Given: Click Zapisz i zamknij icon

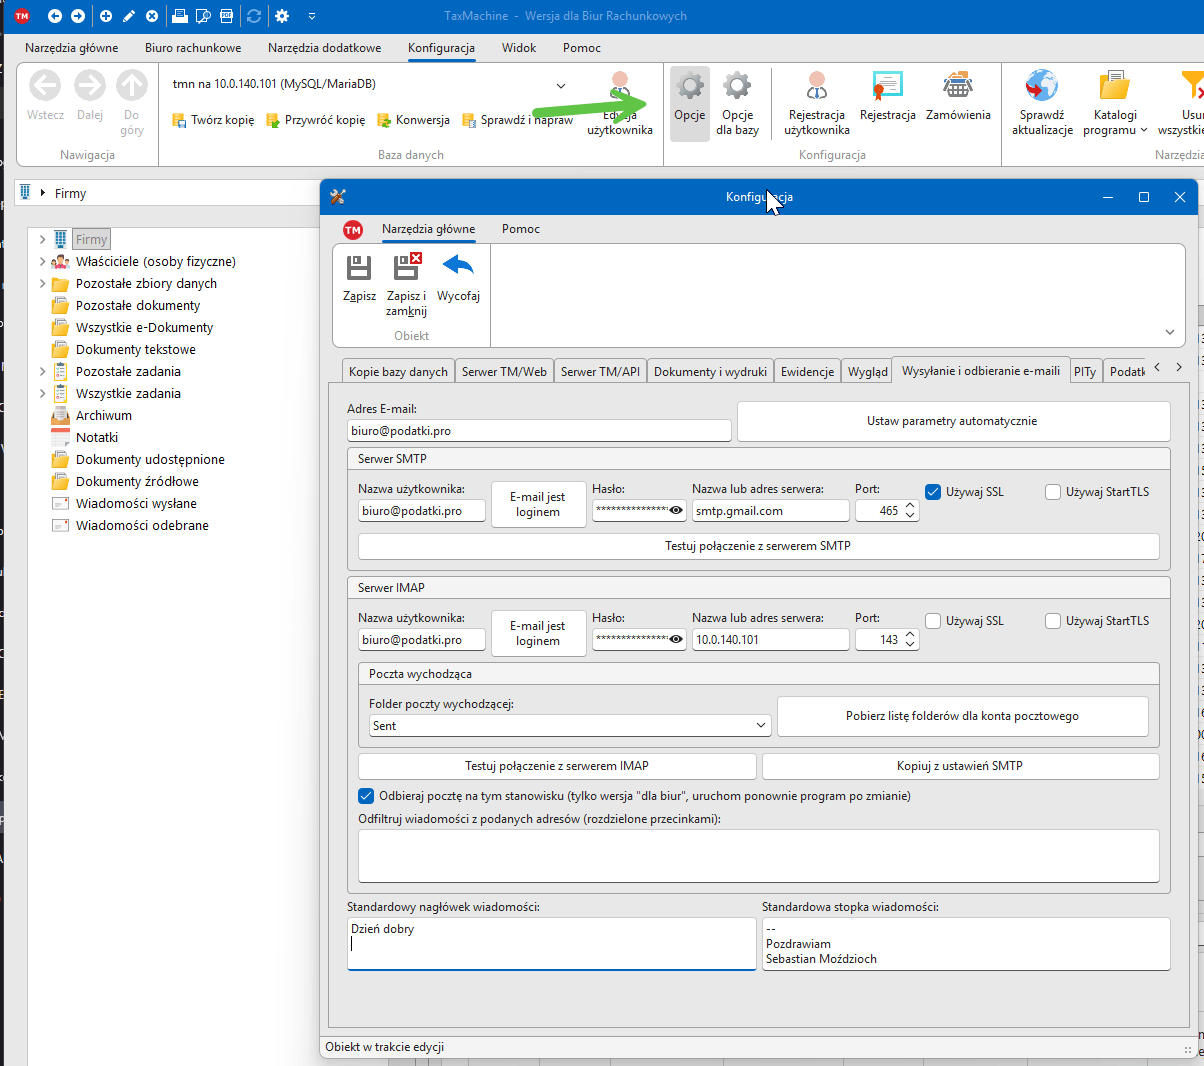Looking at the screenshot, I should pyautogui.click(x=406, y=268).
